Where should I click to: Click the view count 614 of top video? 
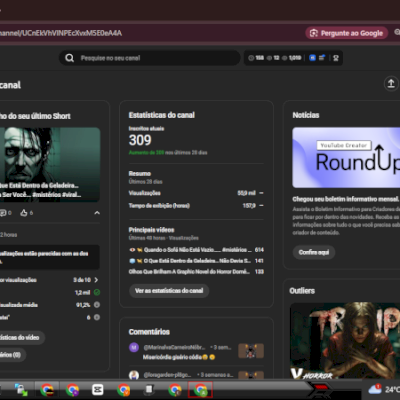click(259, 250)
